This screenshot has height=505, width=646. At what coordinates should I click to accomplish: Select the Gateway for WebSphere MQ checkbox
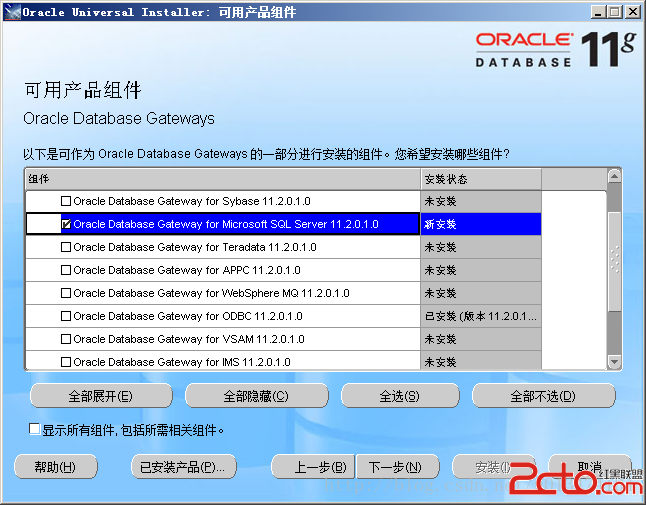coord(66,293)
